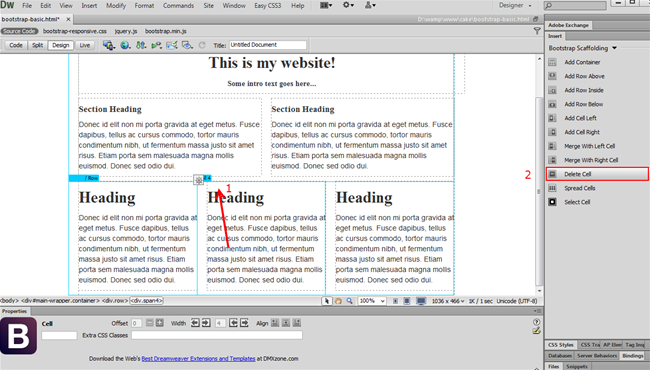Decrease the cell offset with minus button

pos(150,323)
